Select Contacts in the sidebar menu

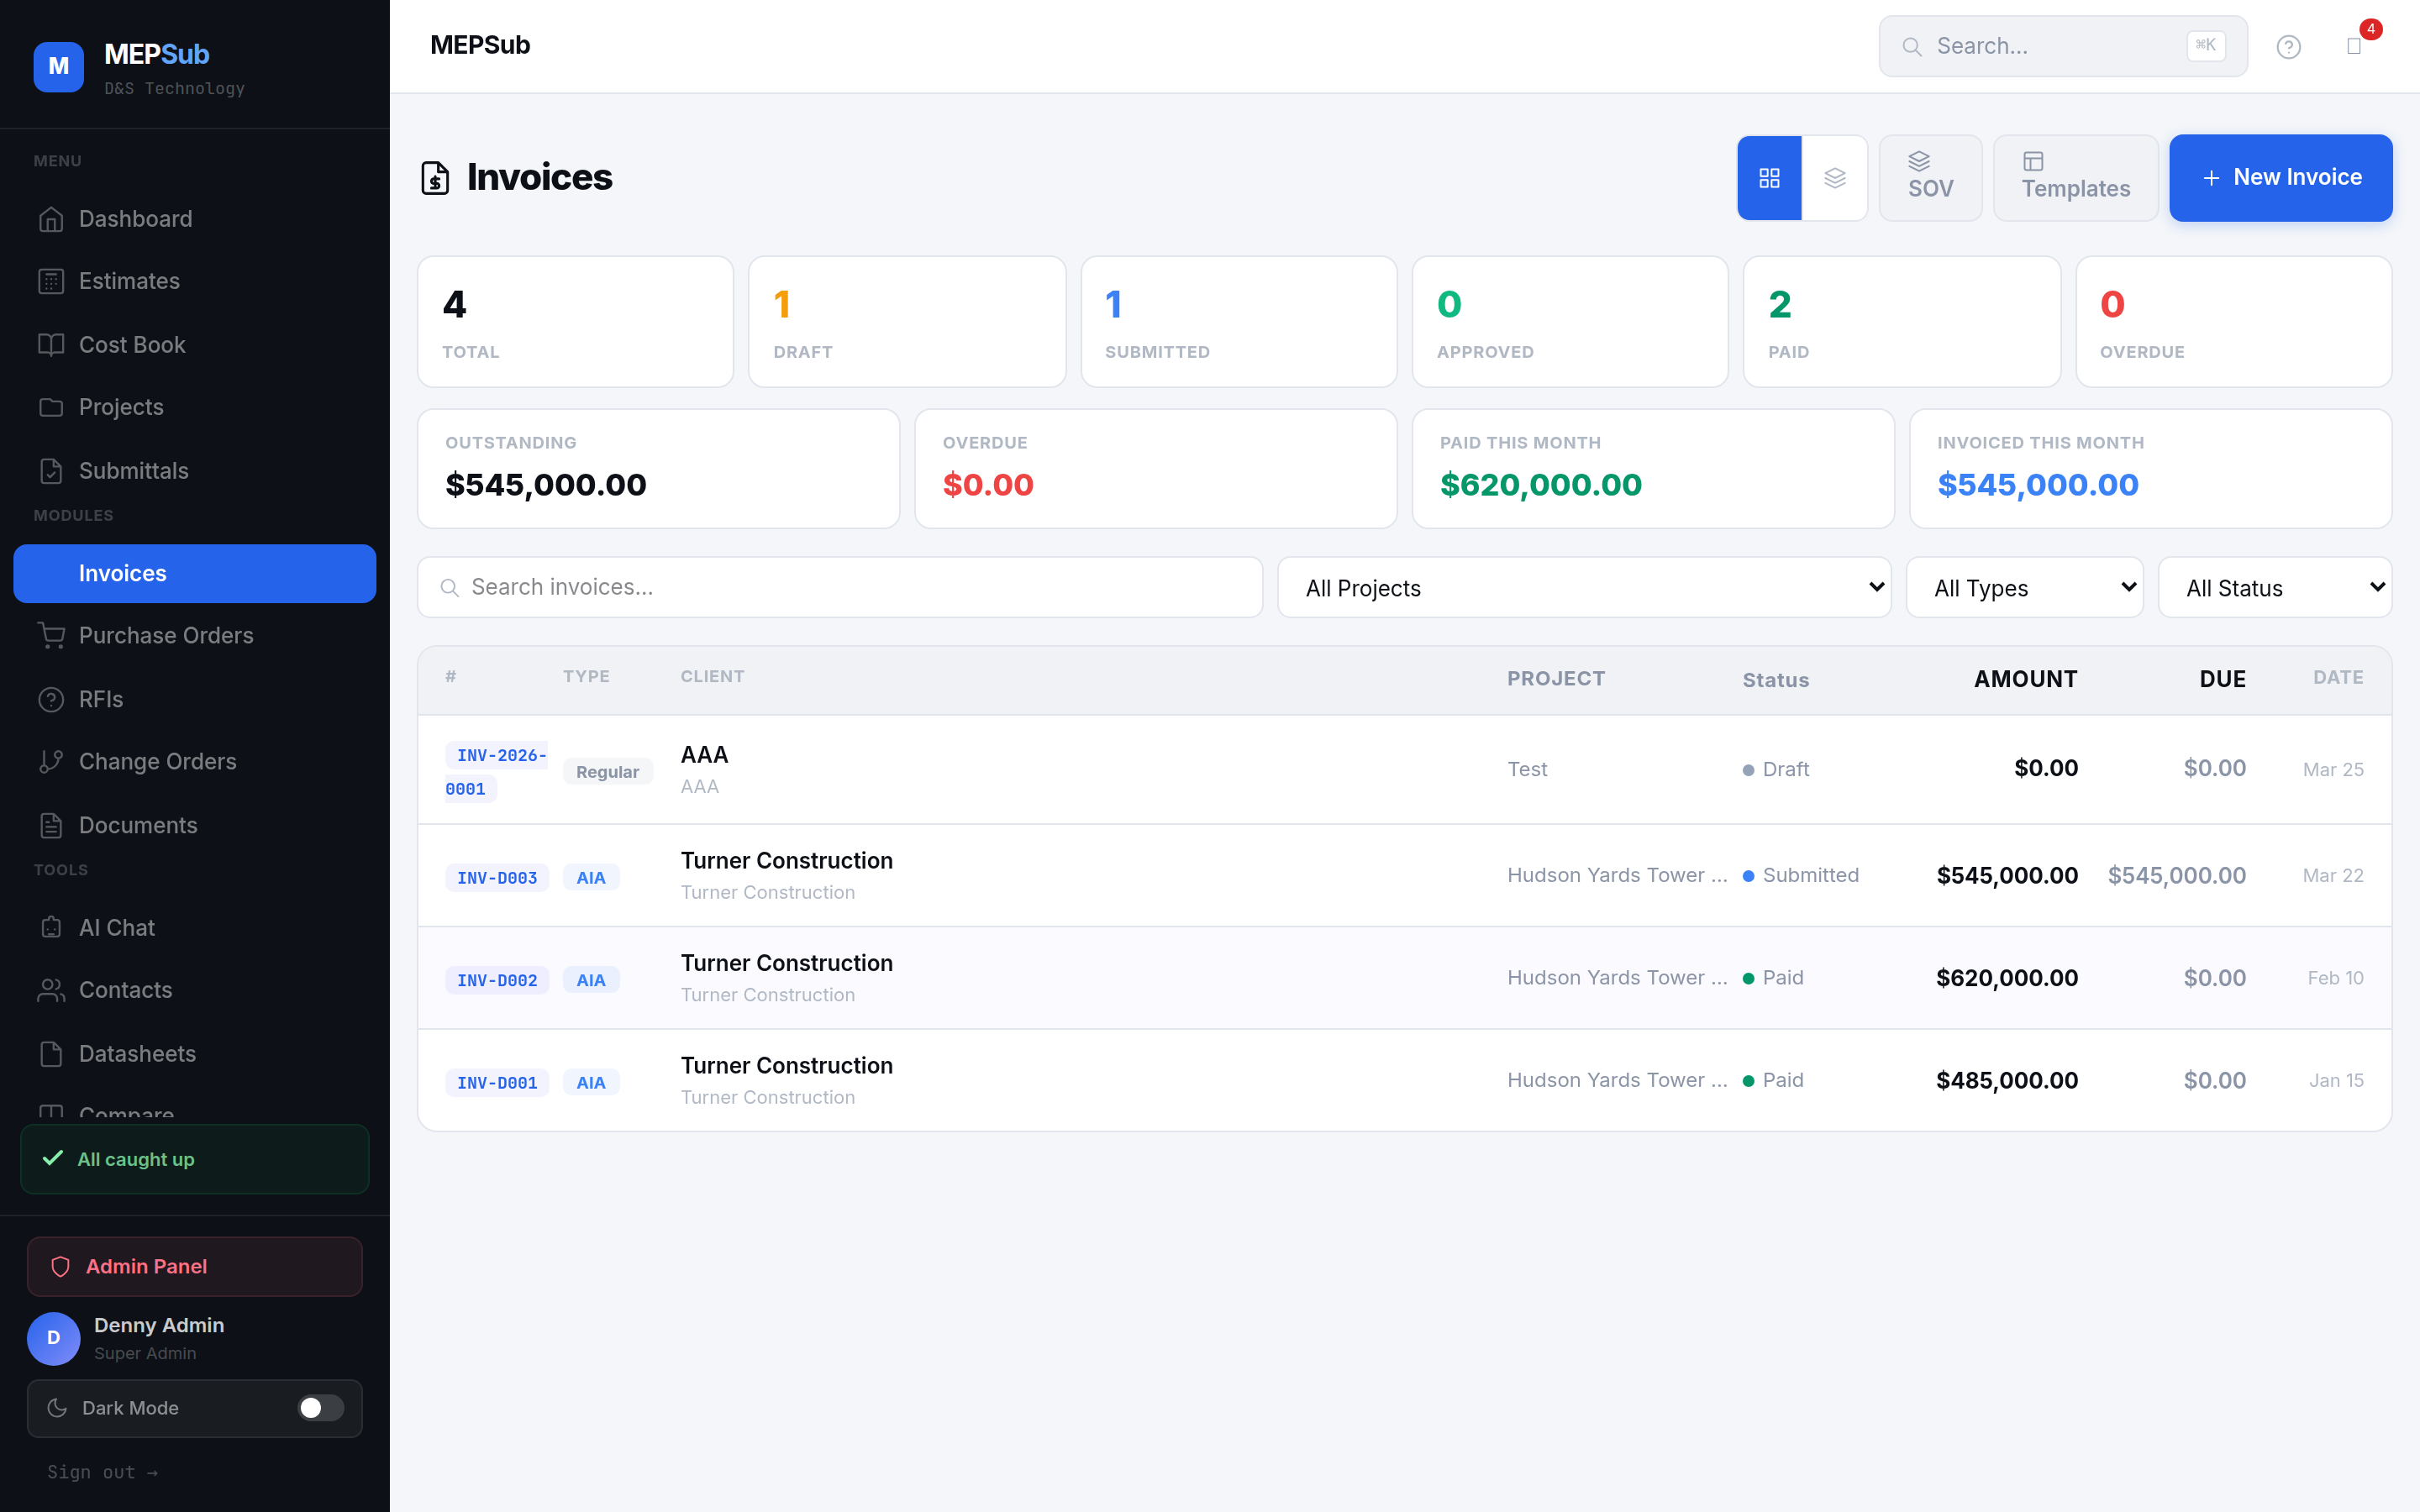click(126, 990)
